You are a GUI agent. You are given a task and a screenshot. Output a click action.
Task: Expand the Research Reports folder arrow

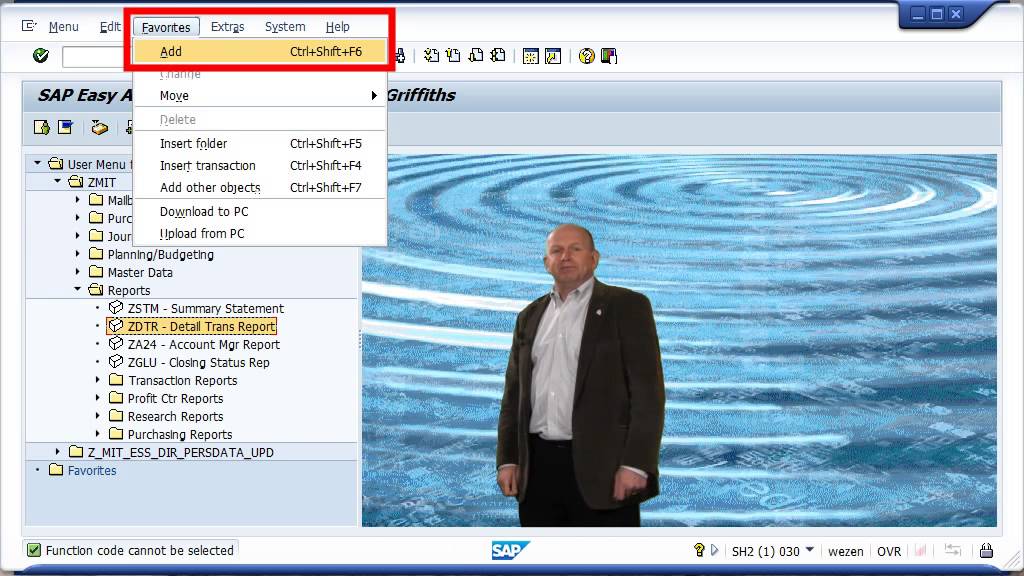pos(98,415)
